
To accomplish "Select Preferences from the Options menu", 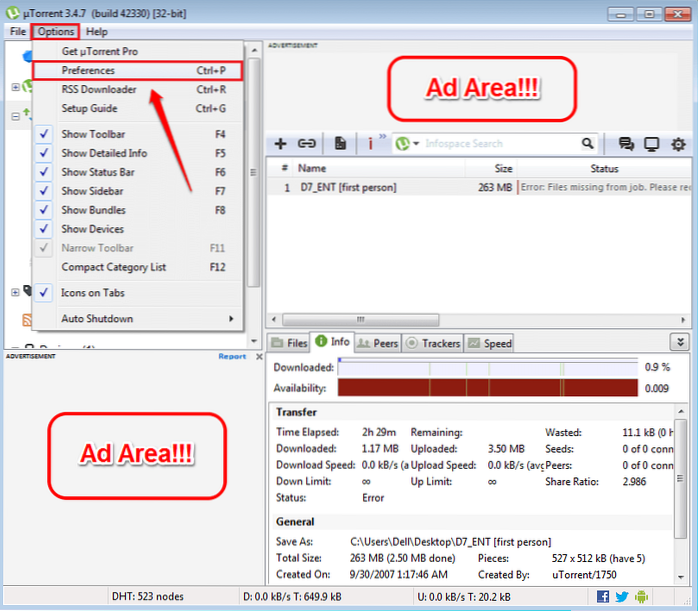I will coord(88,71).
